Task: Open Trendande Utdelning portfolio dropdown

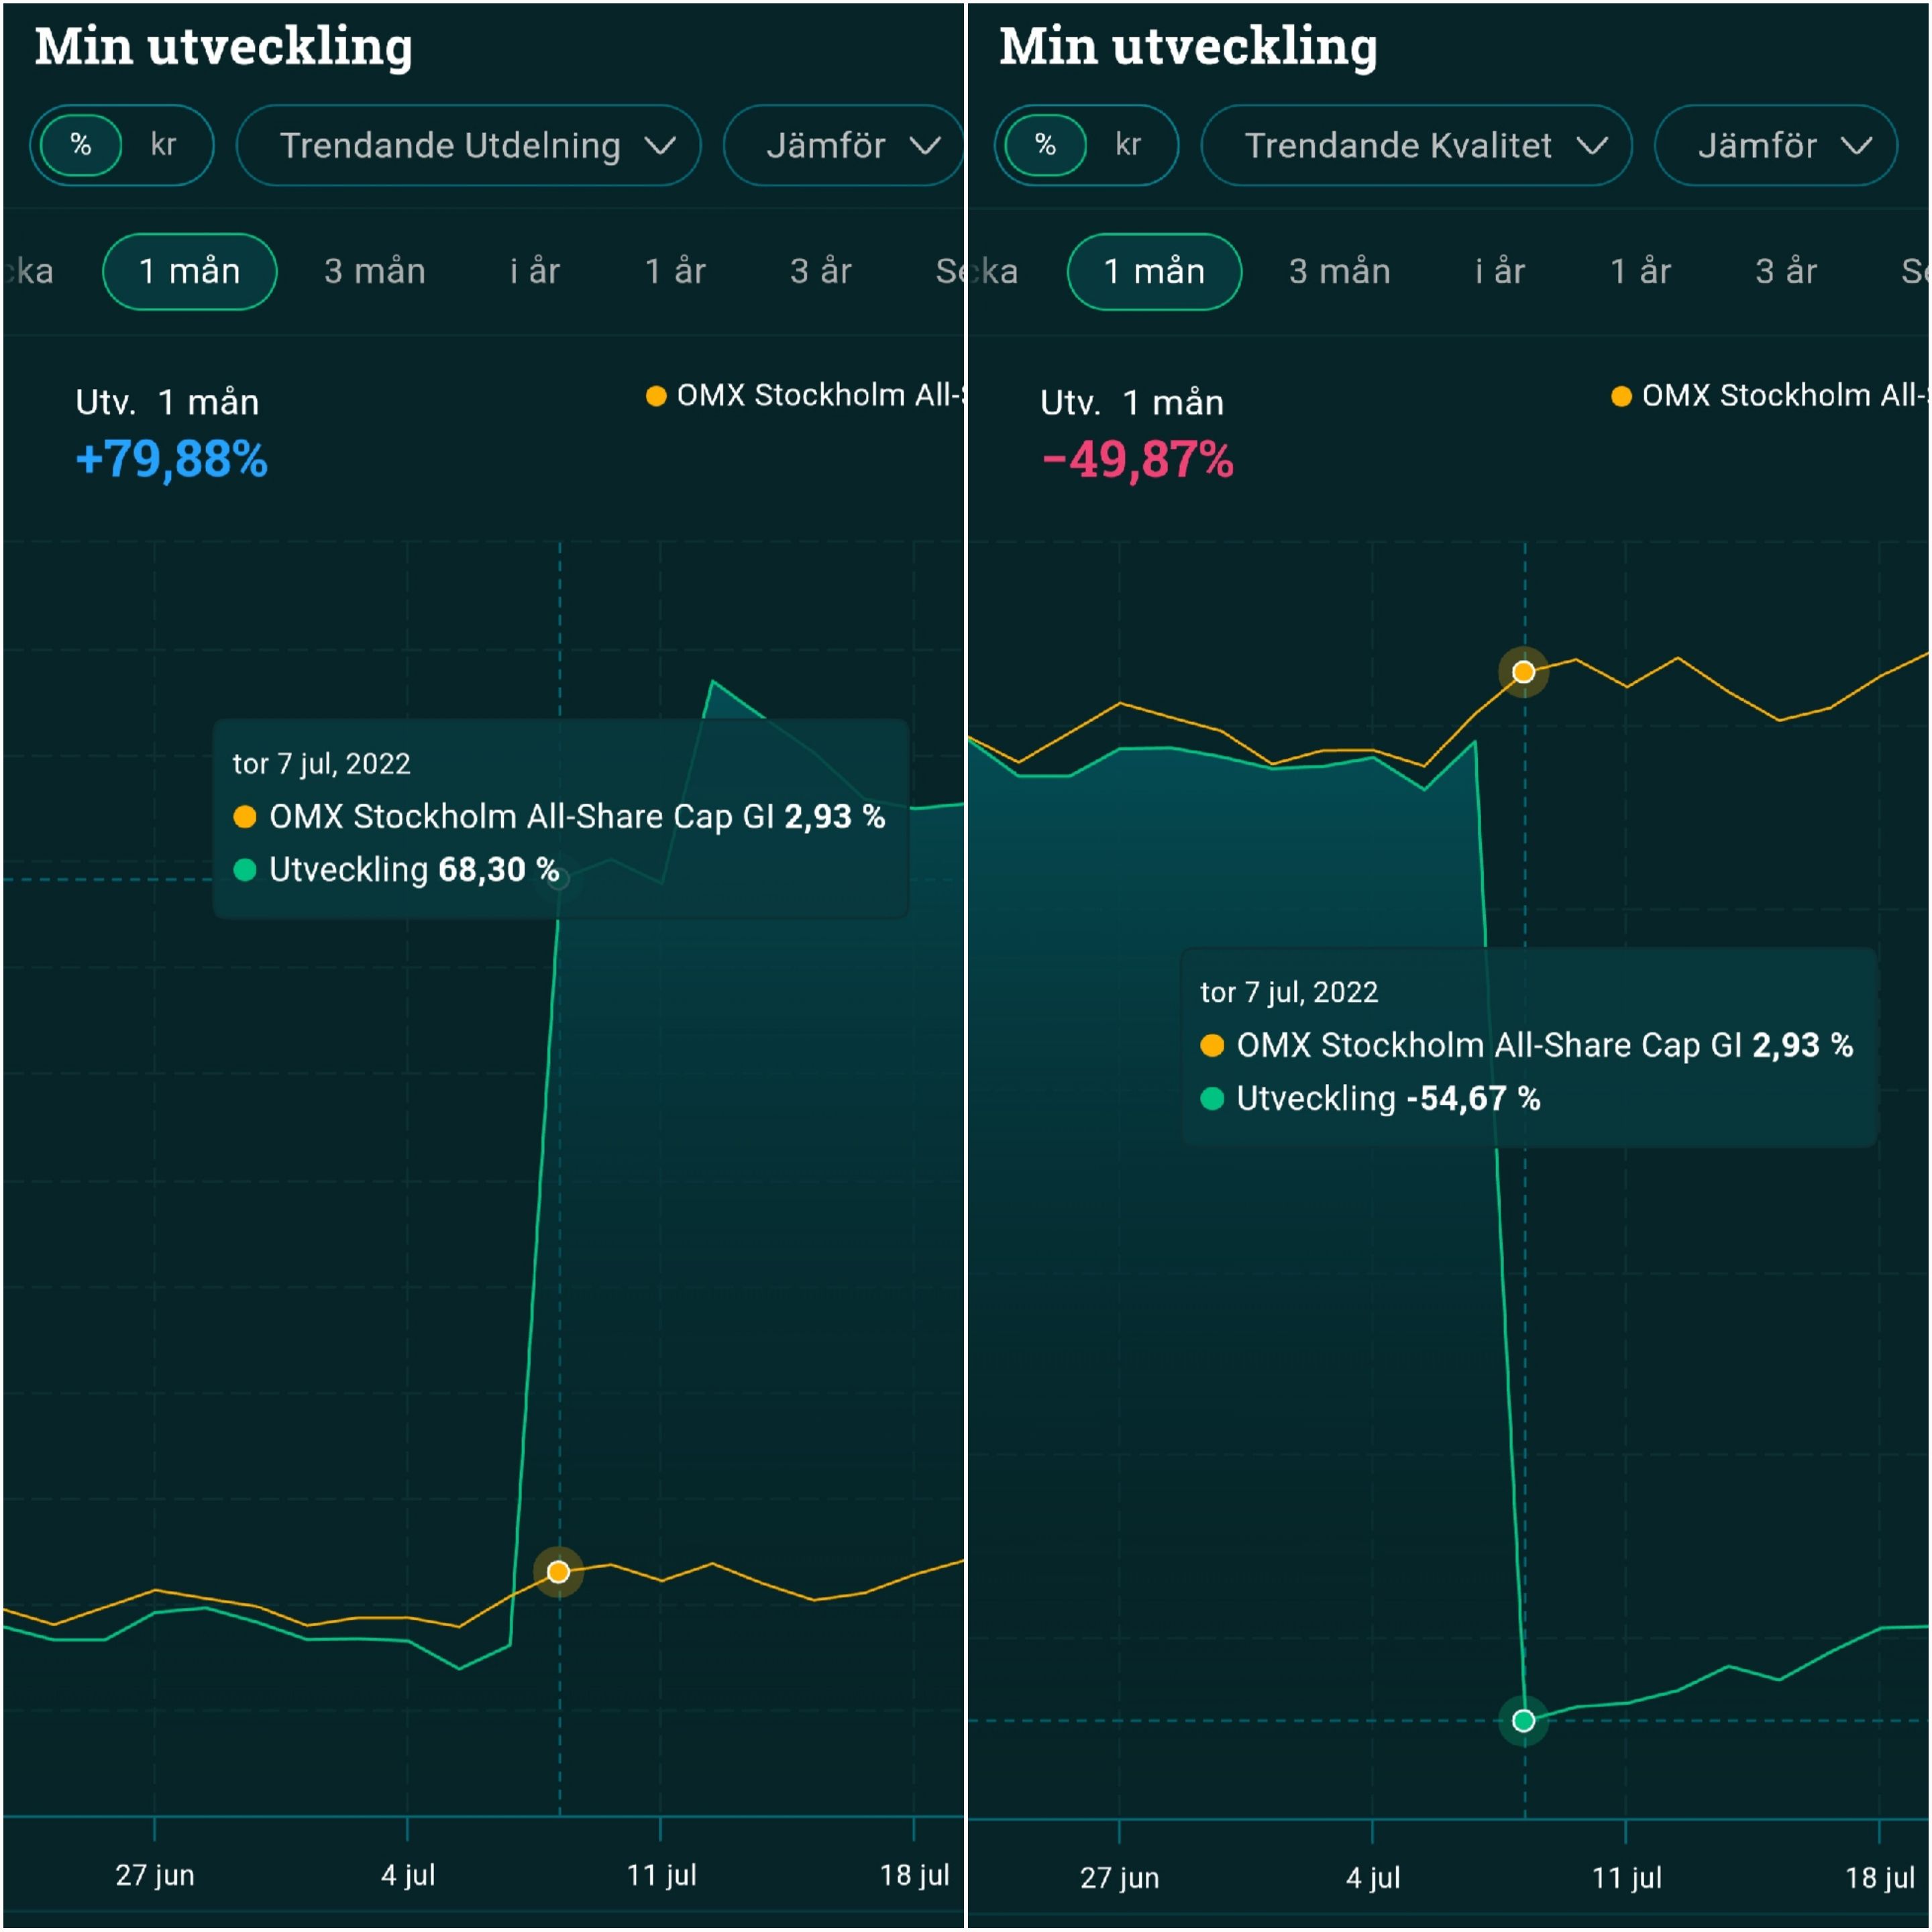Action: [x=468, y=146]
